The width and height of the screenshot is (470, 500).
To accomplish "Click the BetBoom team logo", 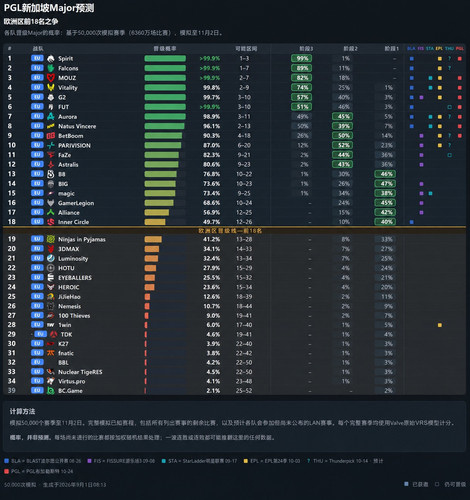I will tap(51, 136).
